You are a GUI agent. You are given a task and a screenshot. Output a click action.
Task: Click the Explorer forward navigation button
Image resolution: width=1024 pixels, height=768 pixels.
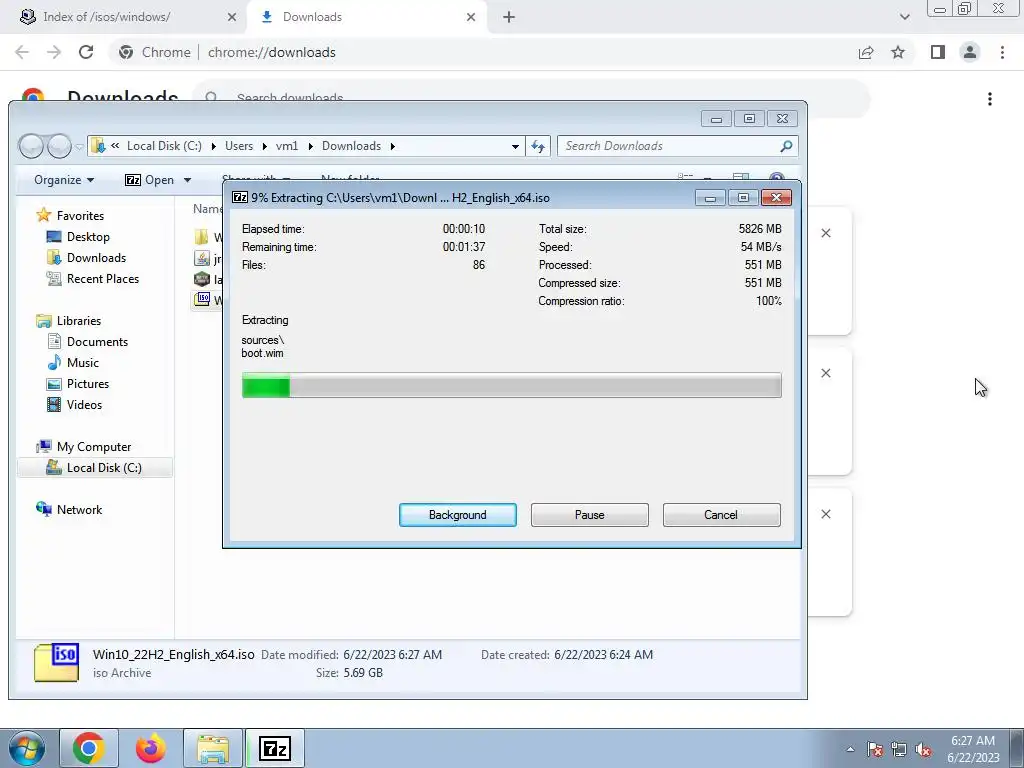[59, 146]
